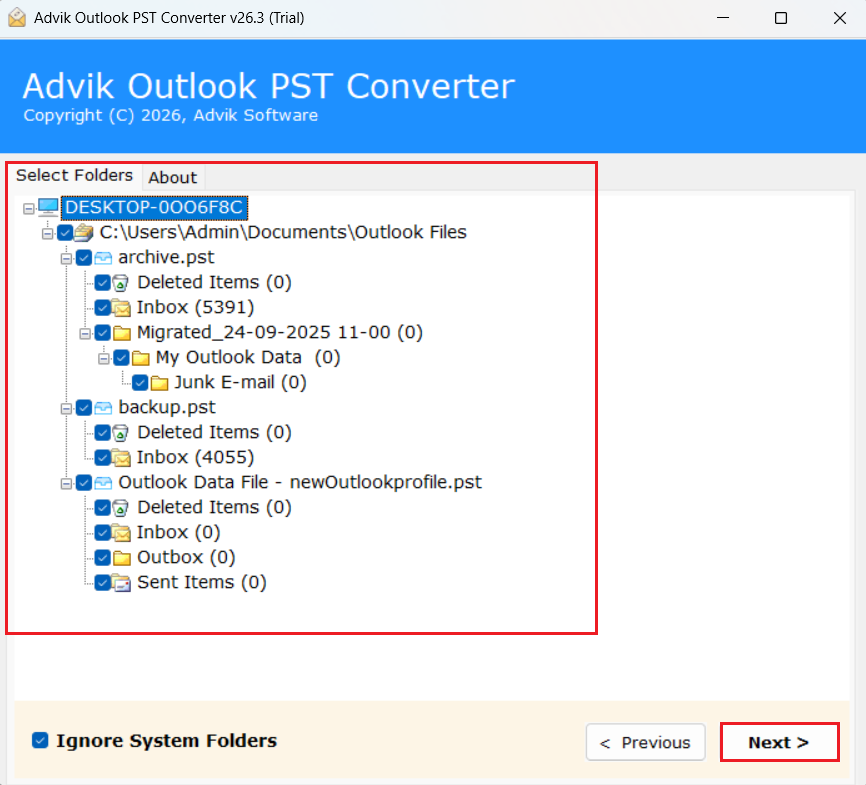
Task: Collapse the Migrated_24-09-2025 11-00 folder
Action: [x=85, y=333]
